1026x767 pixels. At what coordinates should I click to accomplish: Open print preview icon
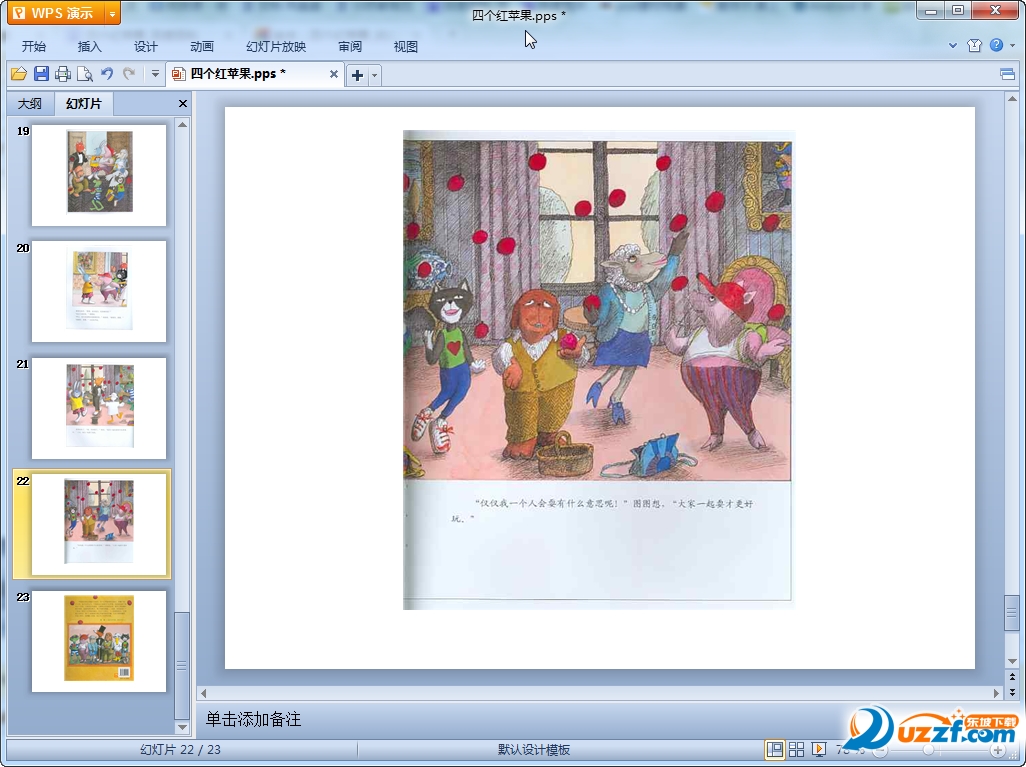tap(84, 74)
